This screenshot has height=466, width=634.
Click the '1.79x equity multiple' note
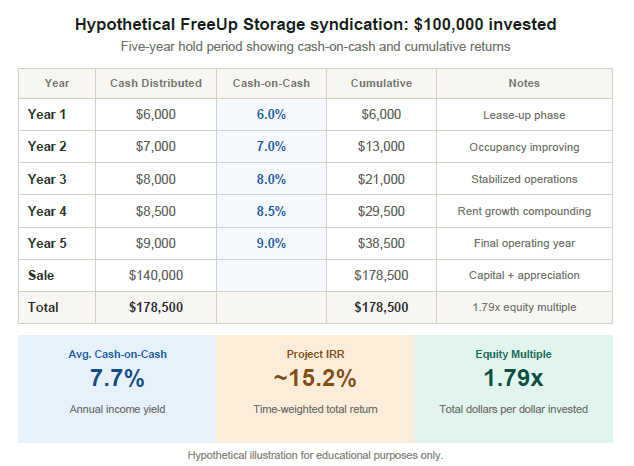point(524,307)
